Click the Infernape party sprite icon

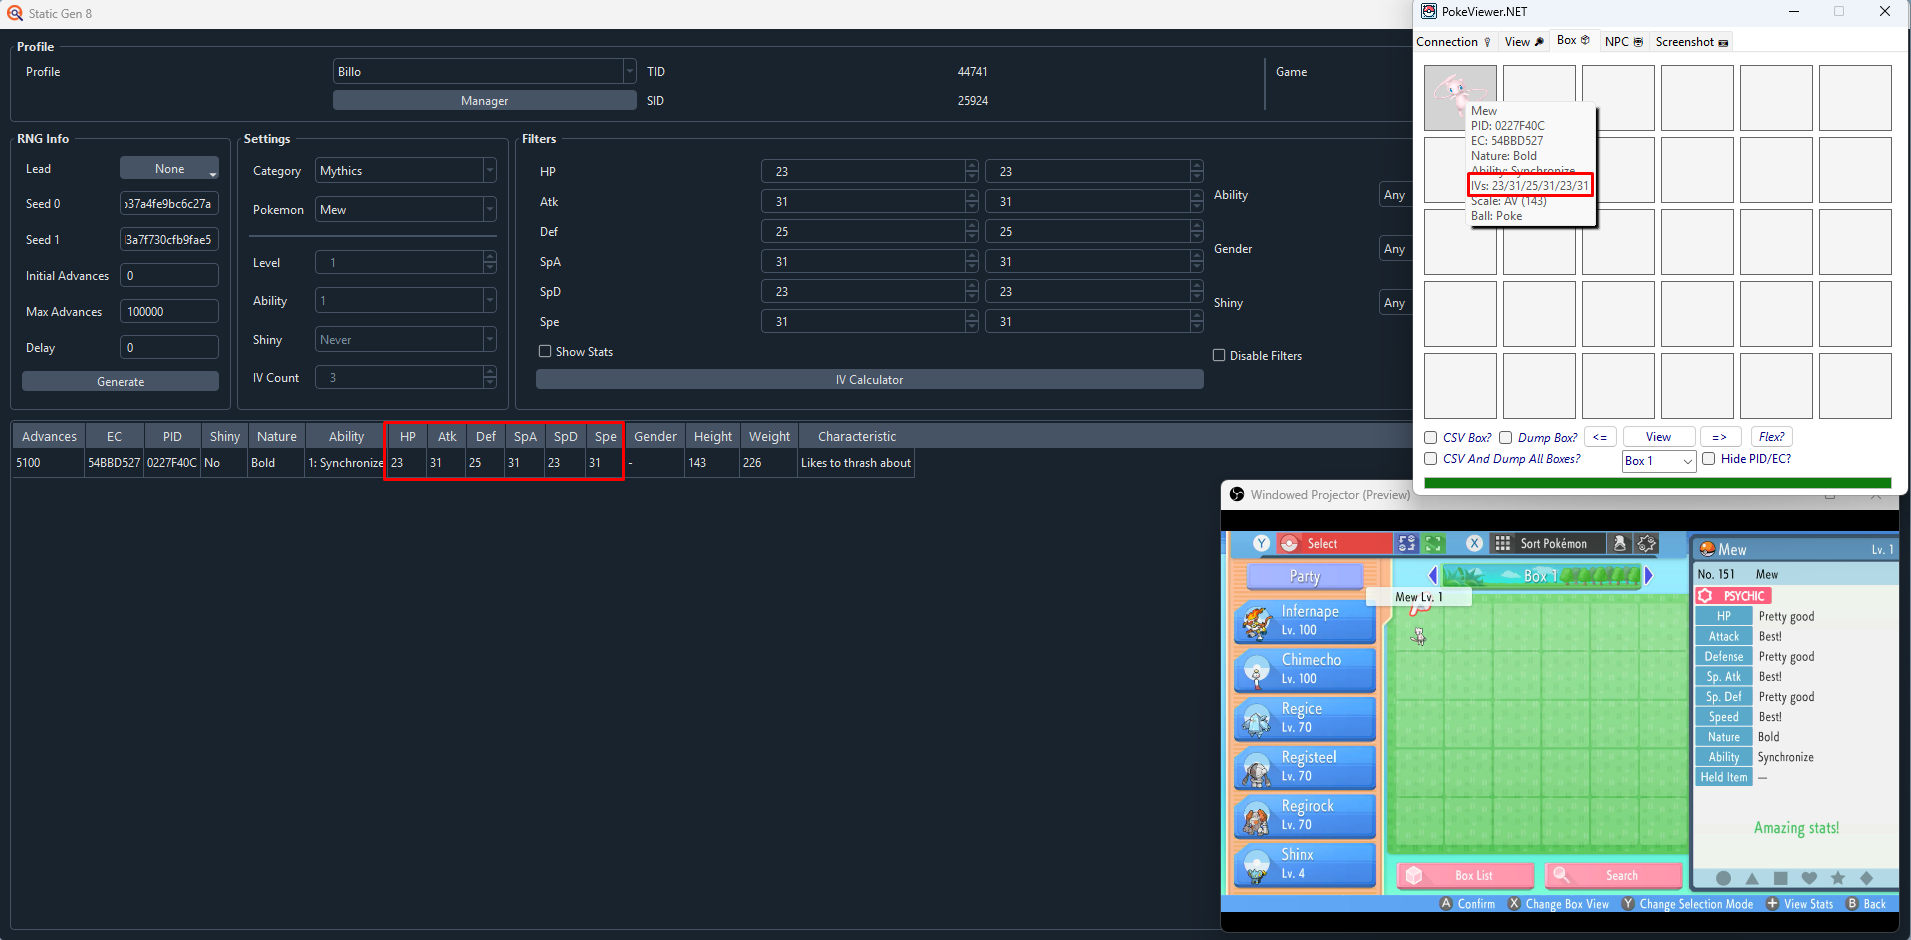click(x=1256, y=622)
